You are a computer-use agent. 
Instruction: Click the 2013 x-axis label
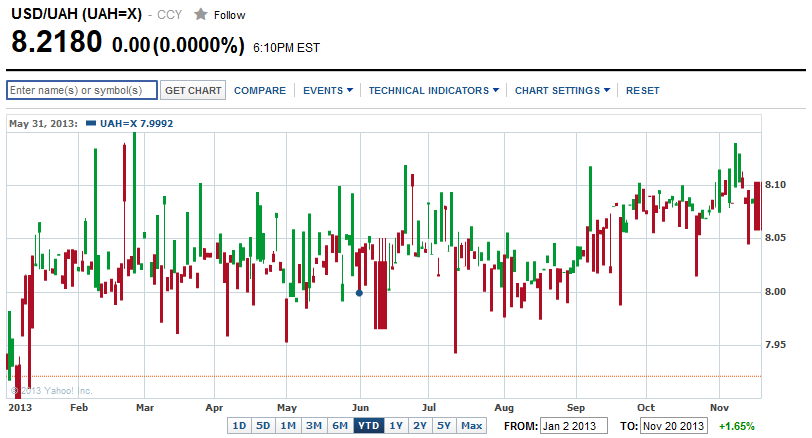(x=20, y=407)
